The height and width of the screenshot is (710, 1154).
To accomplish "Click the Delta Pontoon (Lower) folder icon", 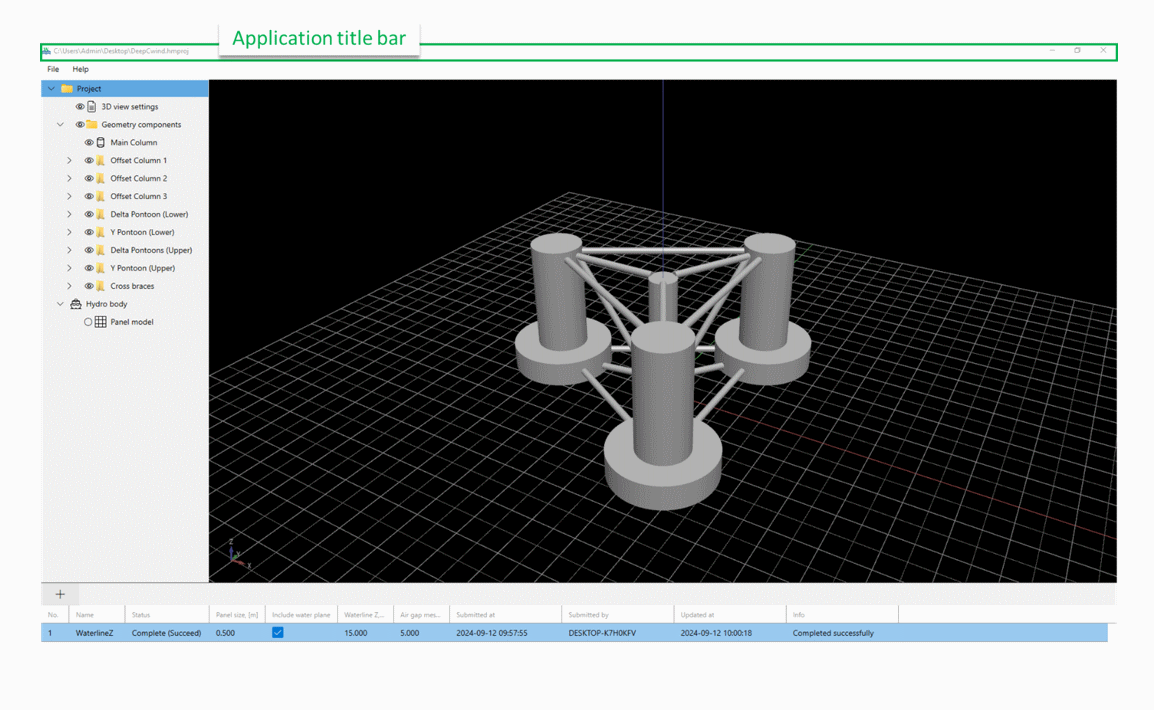I will click(x=101, y=214).
